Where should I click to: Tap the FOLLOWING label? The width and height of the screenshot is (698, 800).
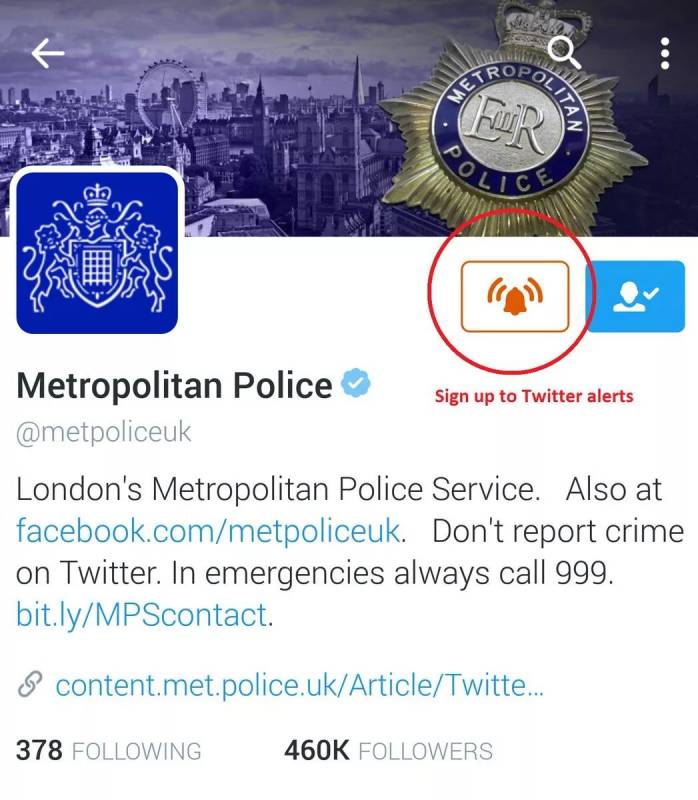(x=137, y=752)
